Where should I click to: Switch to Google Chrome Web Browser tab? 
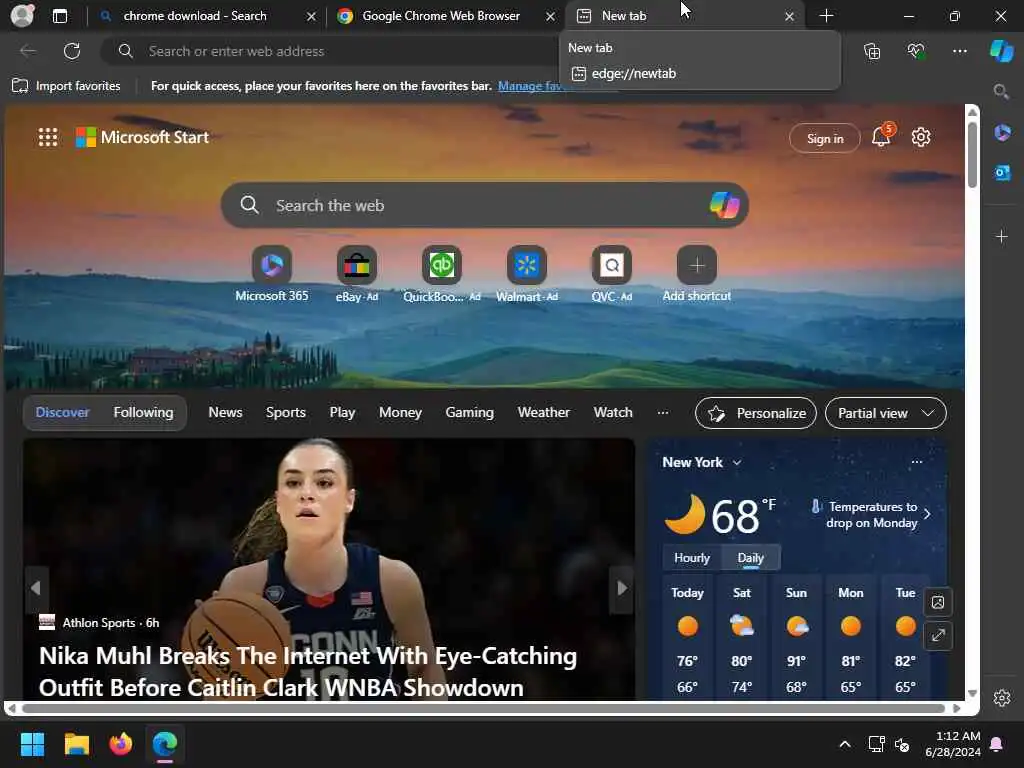pos(441,16)
